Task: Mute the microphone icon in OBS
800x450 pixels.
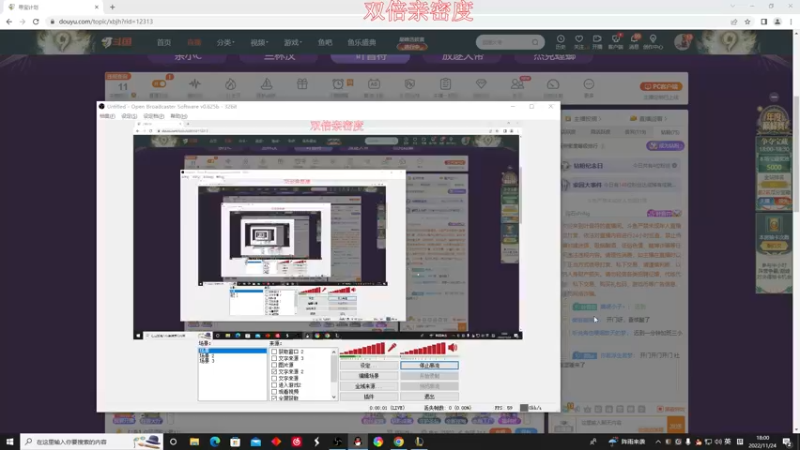Action: [x=392, y=348]
